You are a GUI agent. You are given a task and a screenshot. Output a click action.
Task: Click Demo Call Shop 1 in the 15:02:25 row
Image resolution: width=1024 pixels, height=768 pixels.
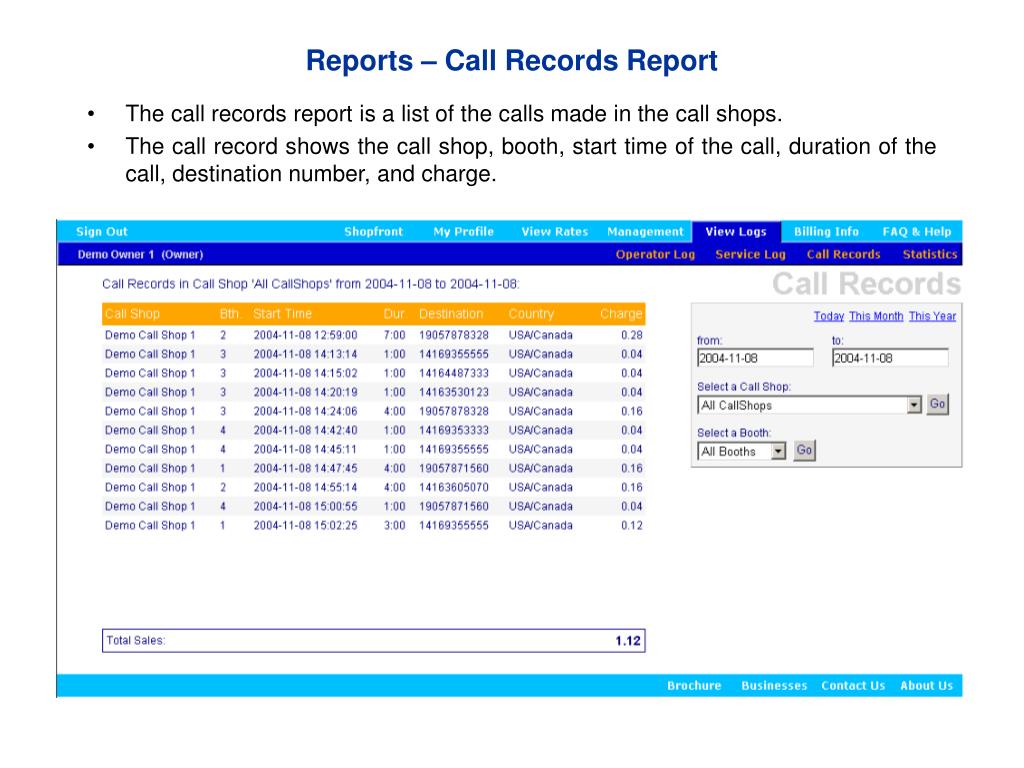coord(150,525)
